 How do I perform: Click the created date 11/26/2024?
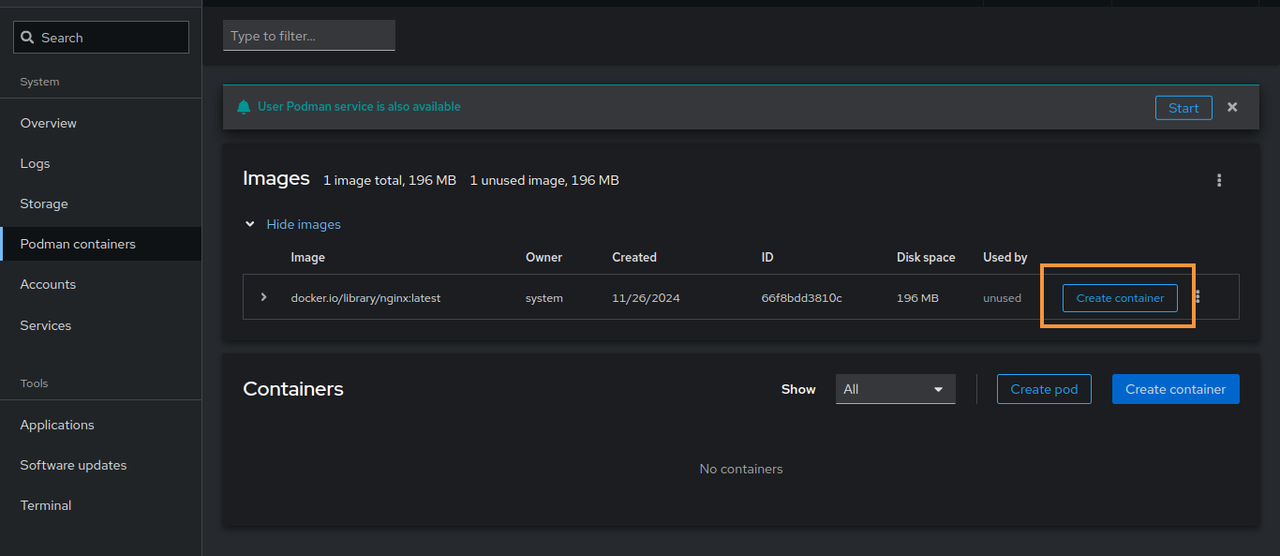(646, 298)
